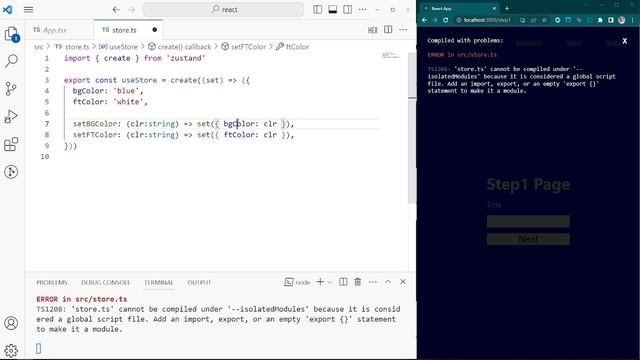The height and width of the screenshot is (360, 640).
Task: Open the Search view in activity bar
Action: 11,61
